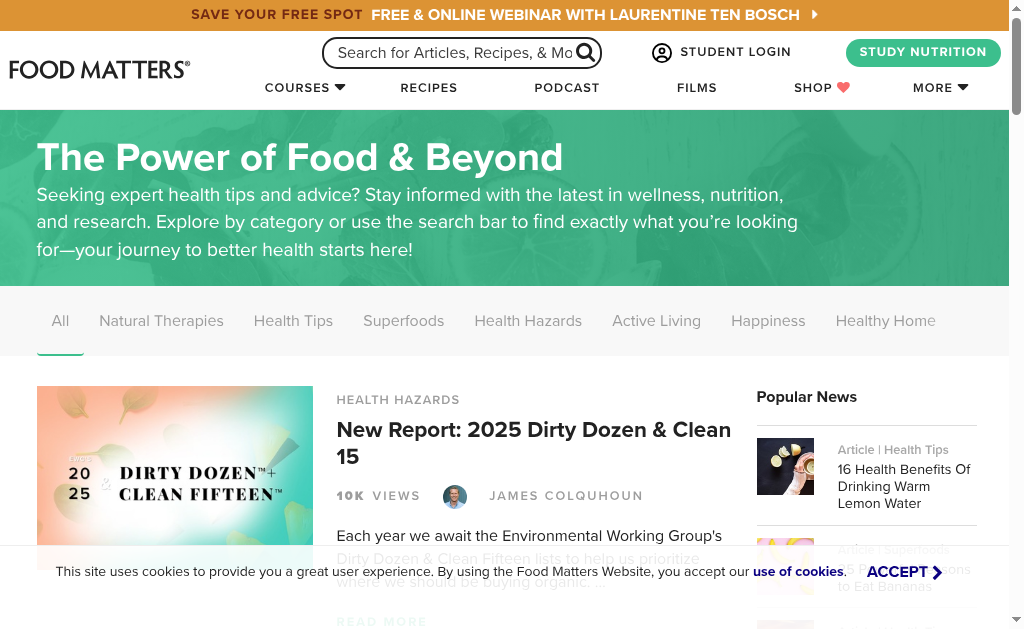Open the Films menu item
This screenshot has width=1024, height=629.
pos(697,88)
